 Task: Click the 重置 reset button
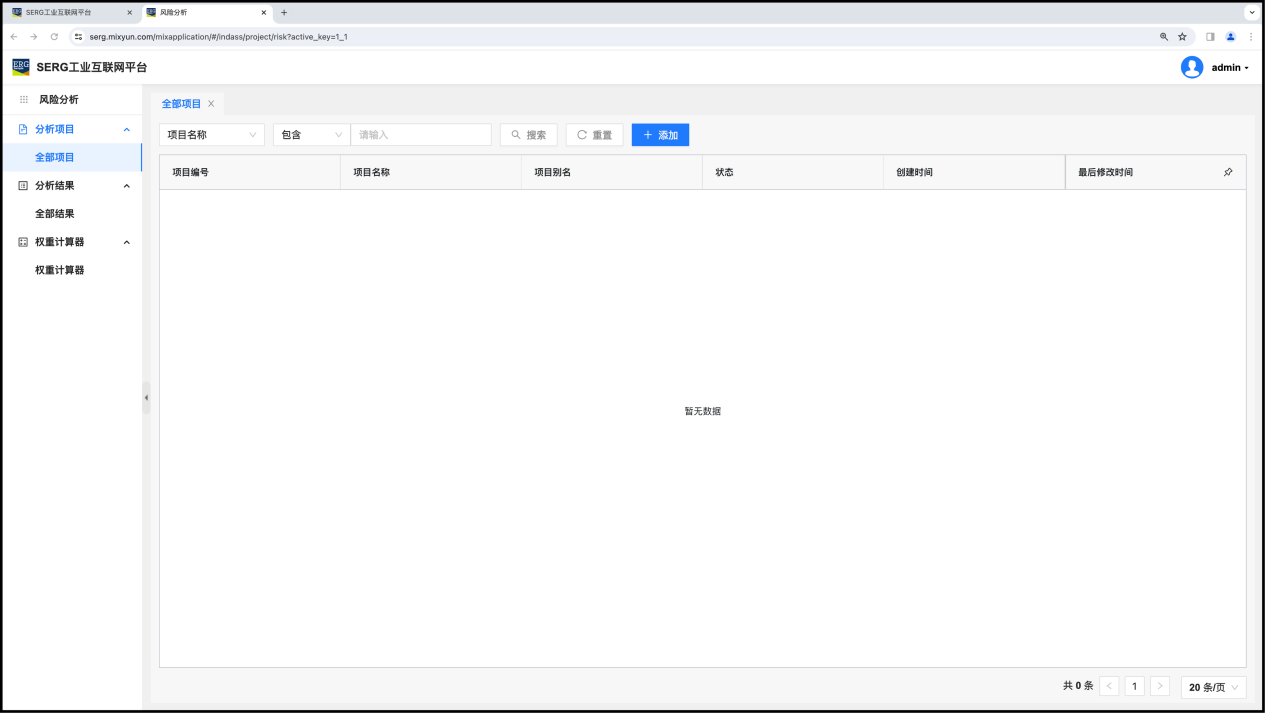(x=594, y=135)
